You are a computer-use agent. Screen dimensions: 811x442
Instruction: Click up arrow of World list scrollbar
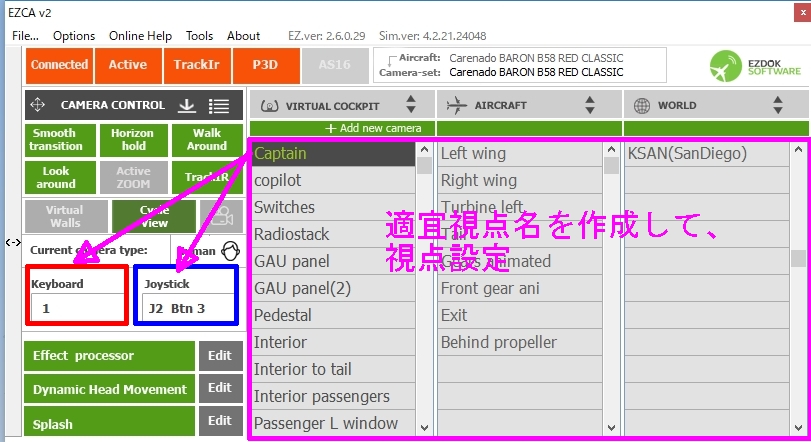(x=798, y=150)
